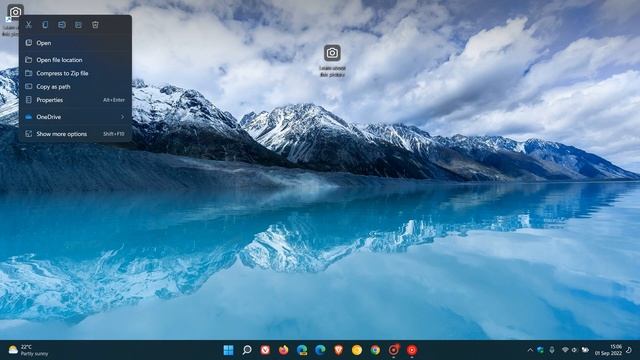Choose Compress to Zip file
The width and height of the screenshot is (640, 360).
[x=75, y=73]
